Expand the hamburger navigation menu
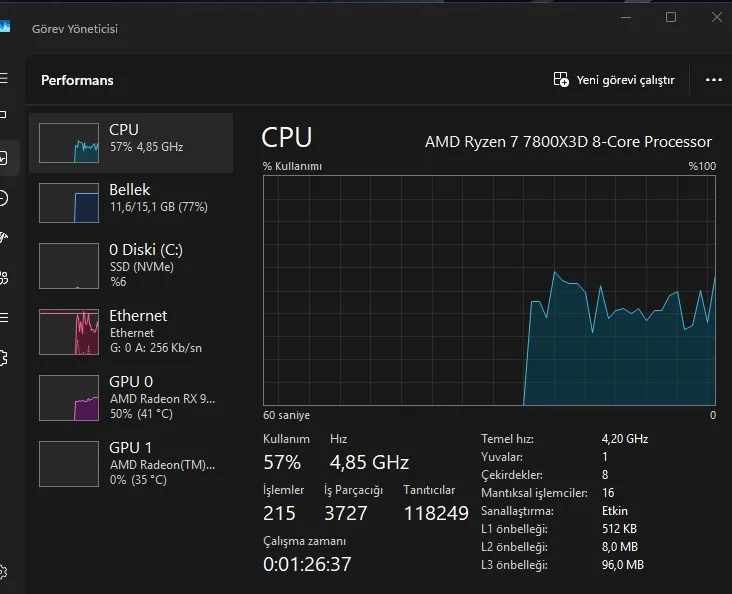 [x=4, y=78]
